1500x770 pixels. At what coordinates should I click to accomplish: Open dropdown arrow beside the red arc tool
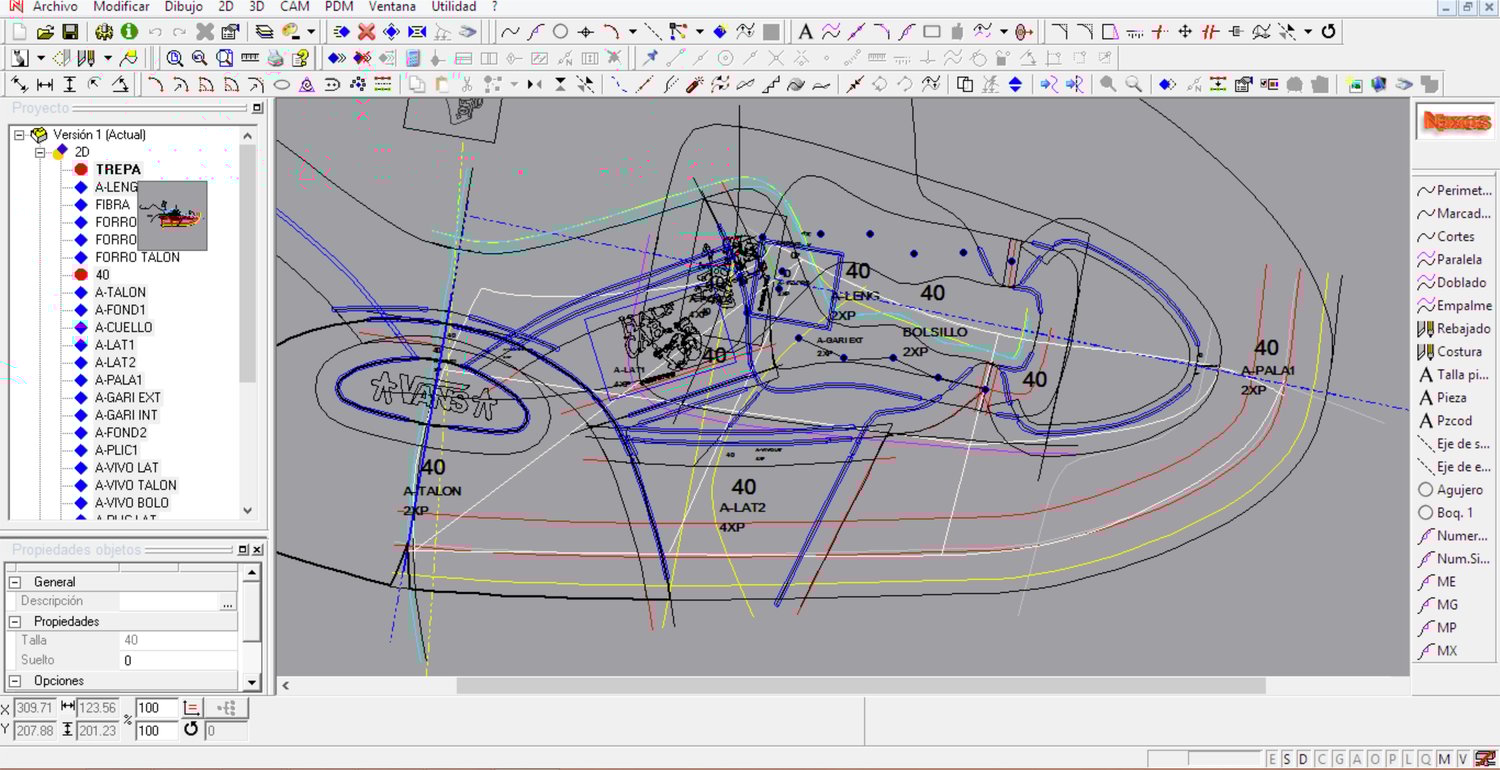pyautogui.click(x=633, y=32)
